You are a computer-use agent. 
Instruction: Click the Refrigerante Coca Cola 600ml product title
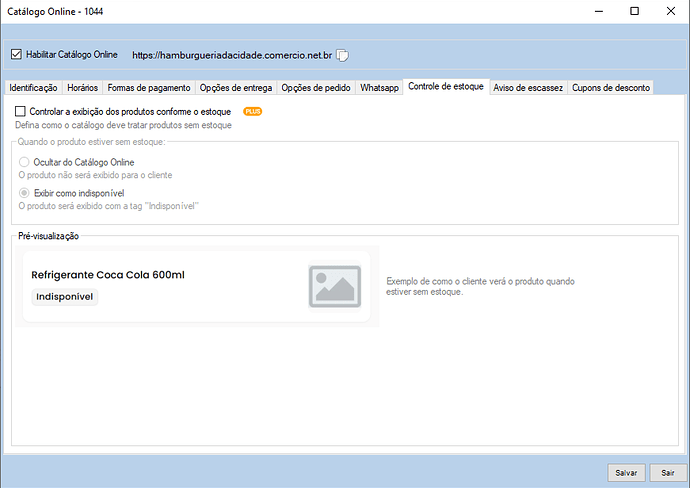(108, 275)
